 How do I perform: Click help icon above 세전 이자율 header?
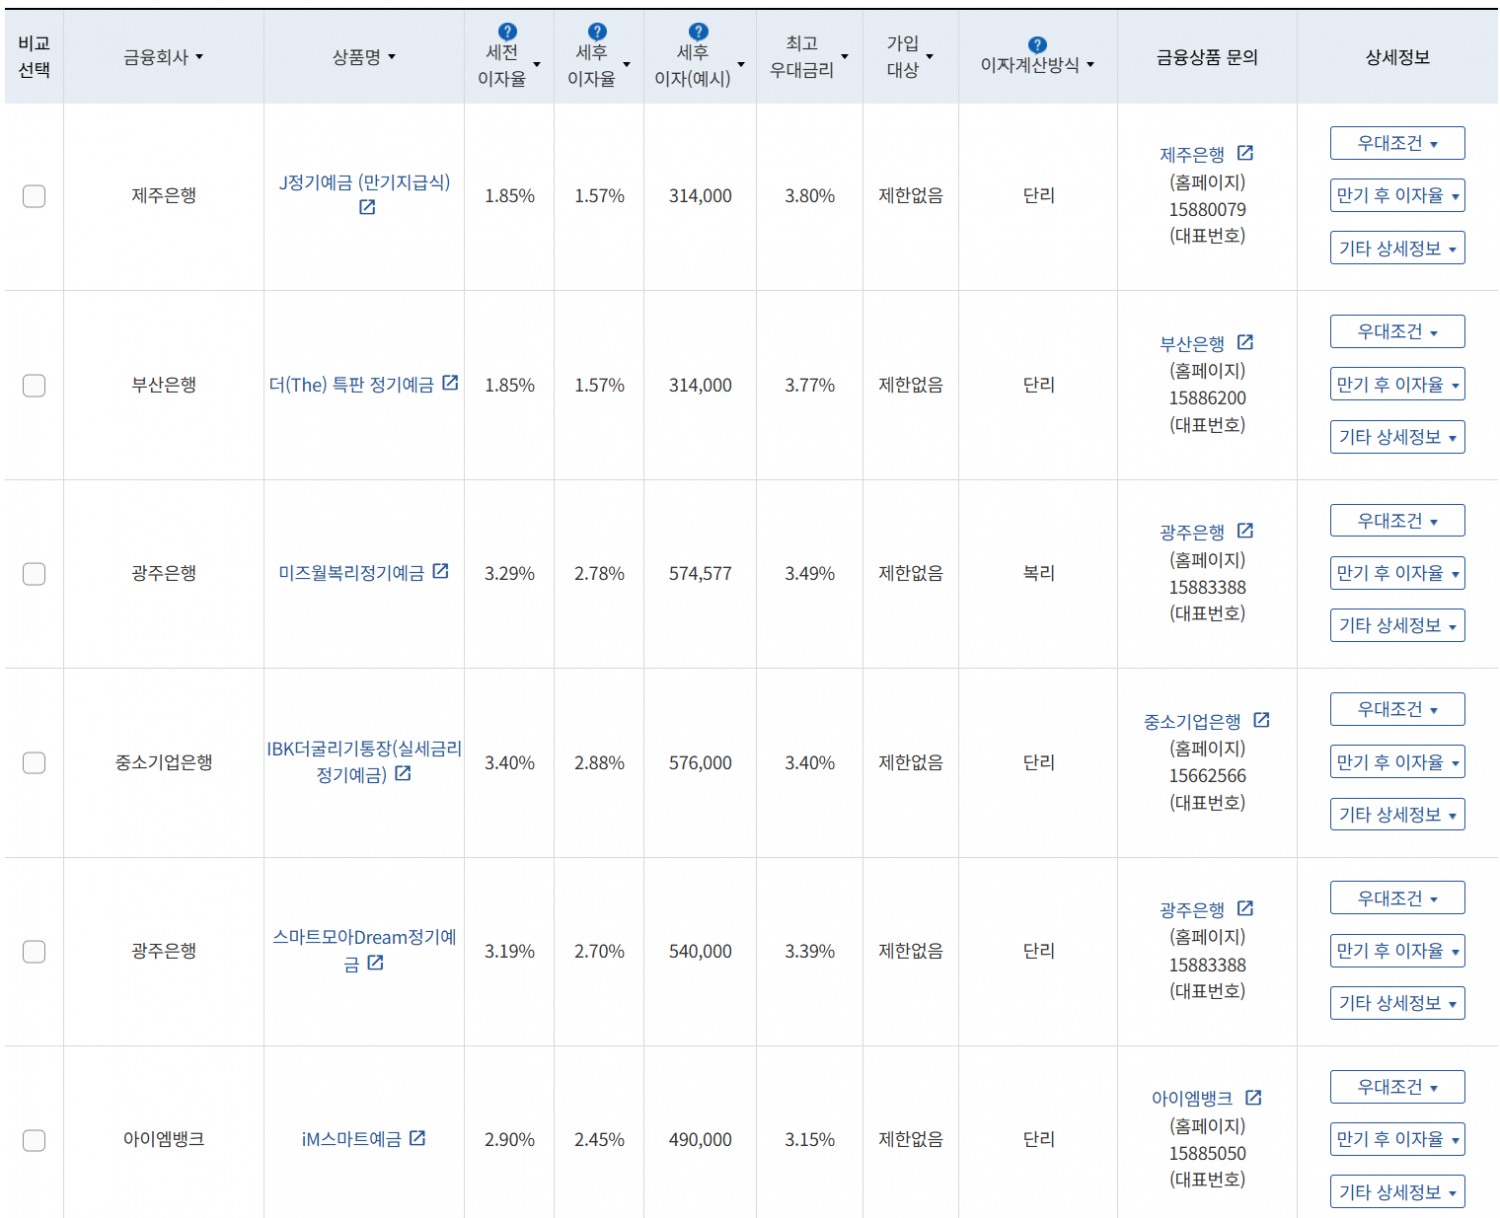click(x=508, y=32)
